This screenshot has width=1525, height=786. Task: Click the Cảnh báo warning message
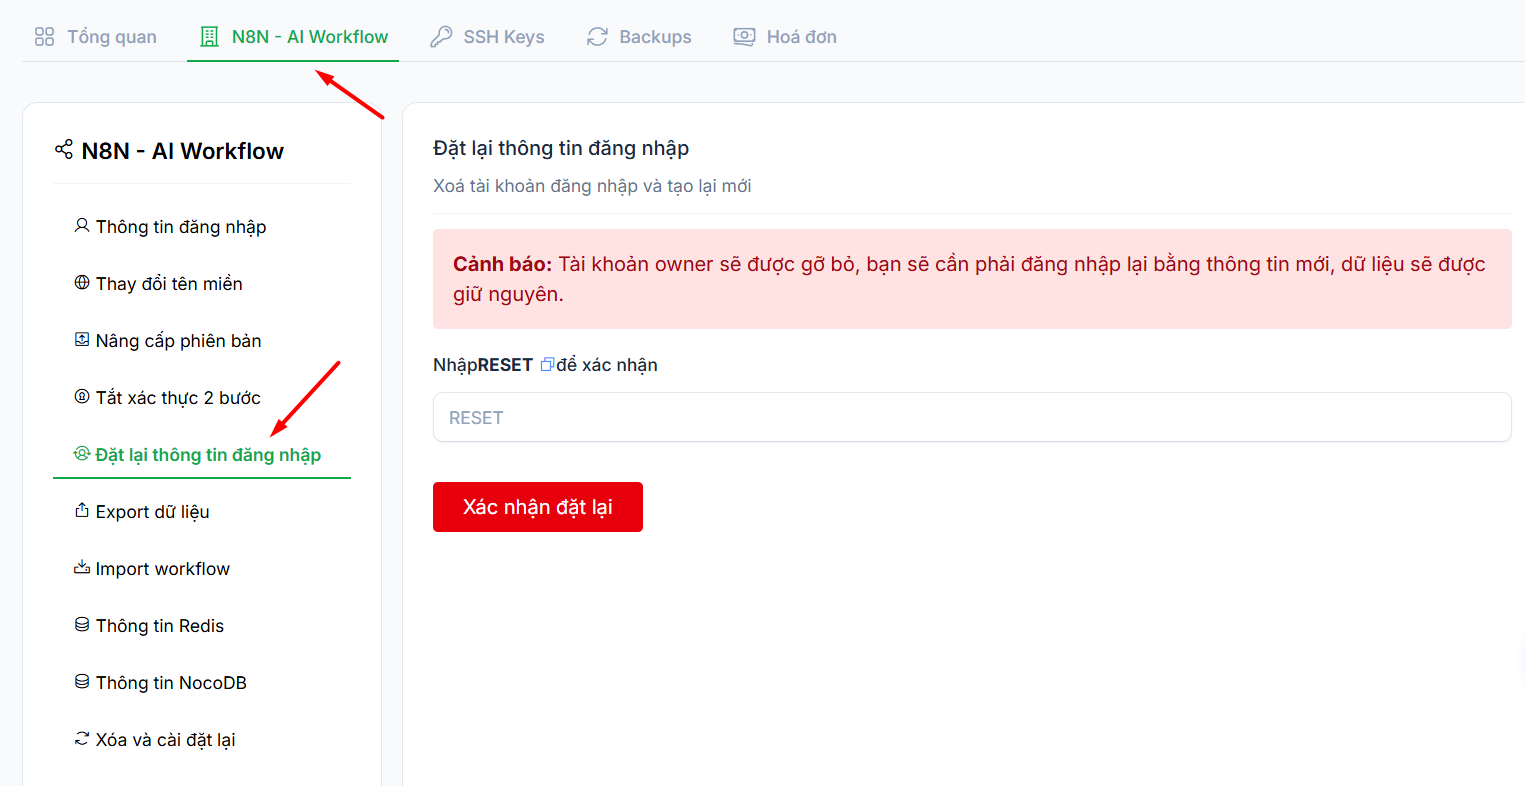pos(972,279)
